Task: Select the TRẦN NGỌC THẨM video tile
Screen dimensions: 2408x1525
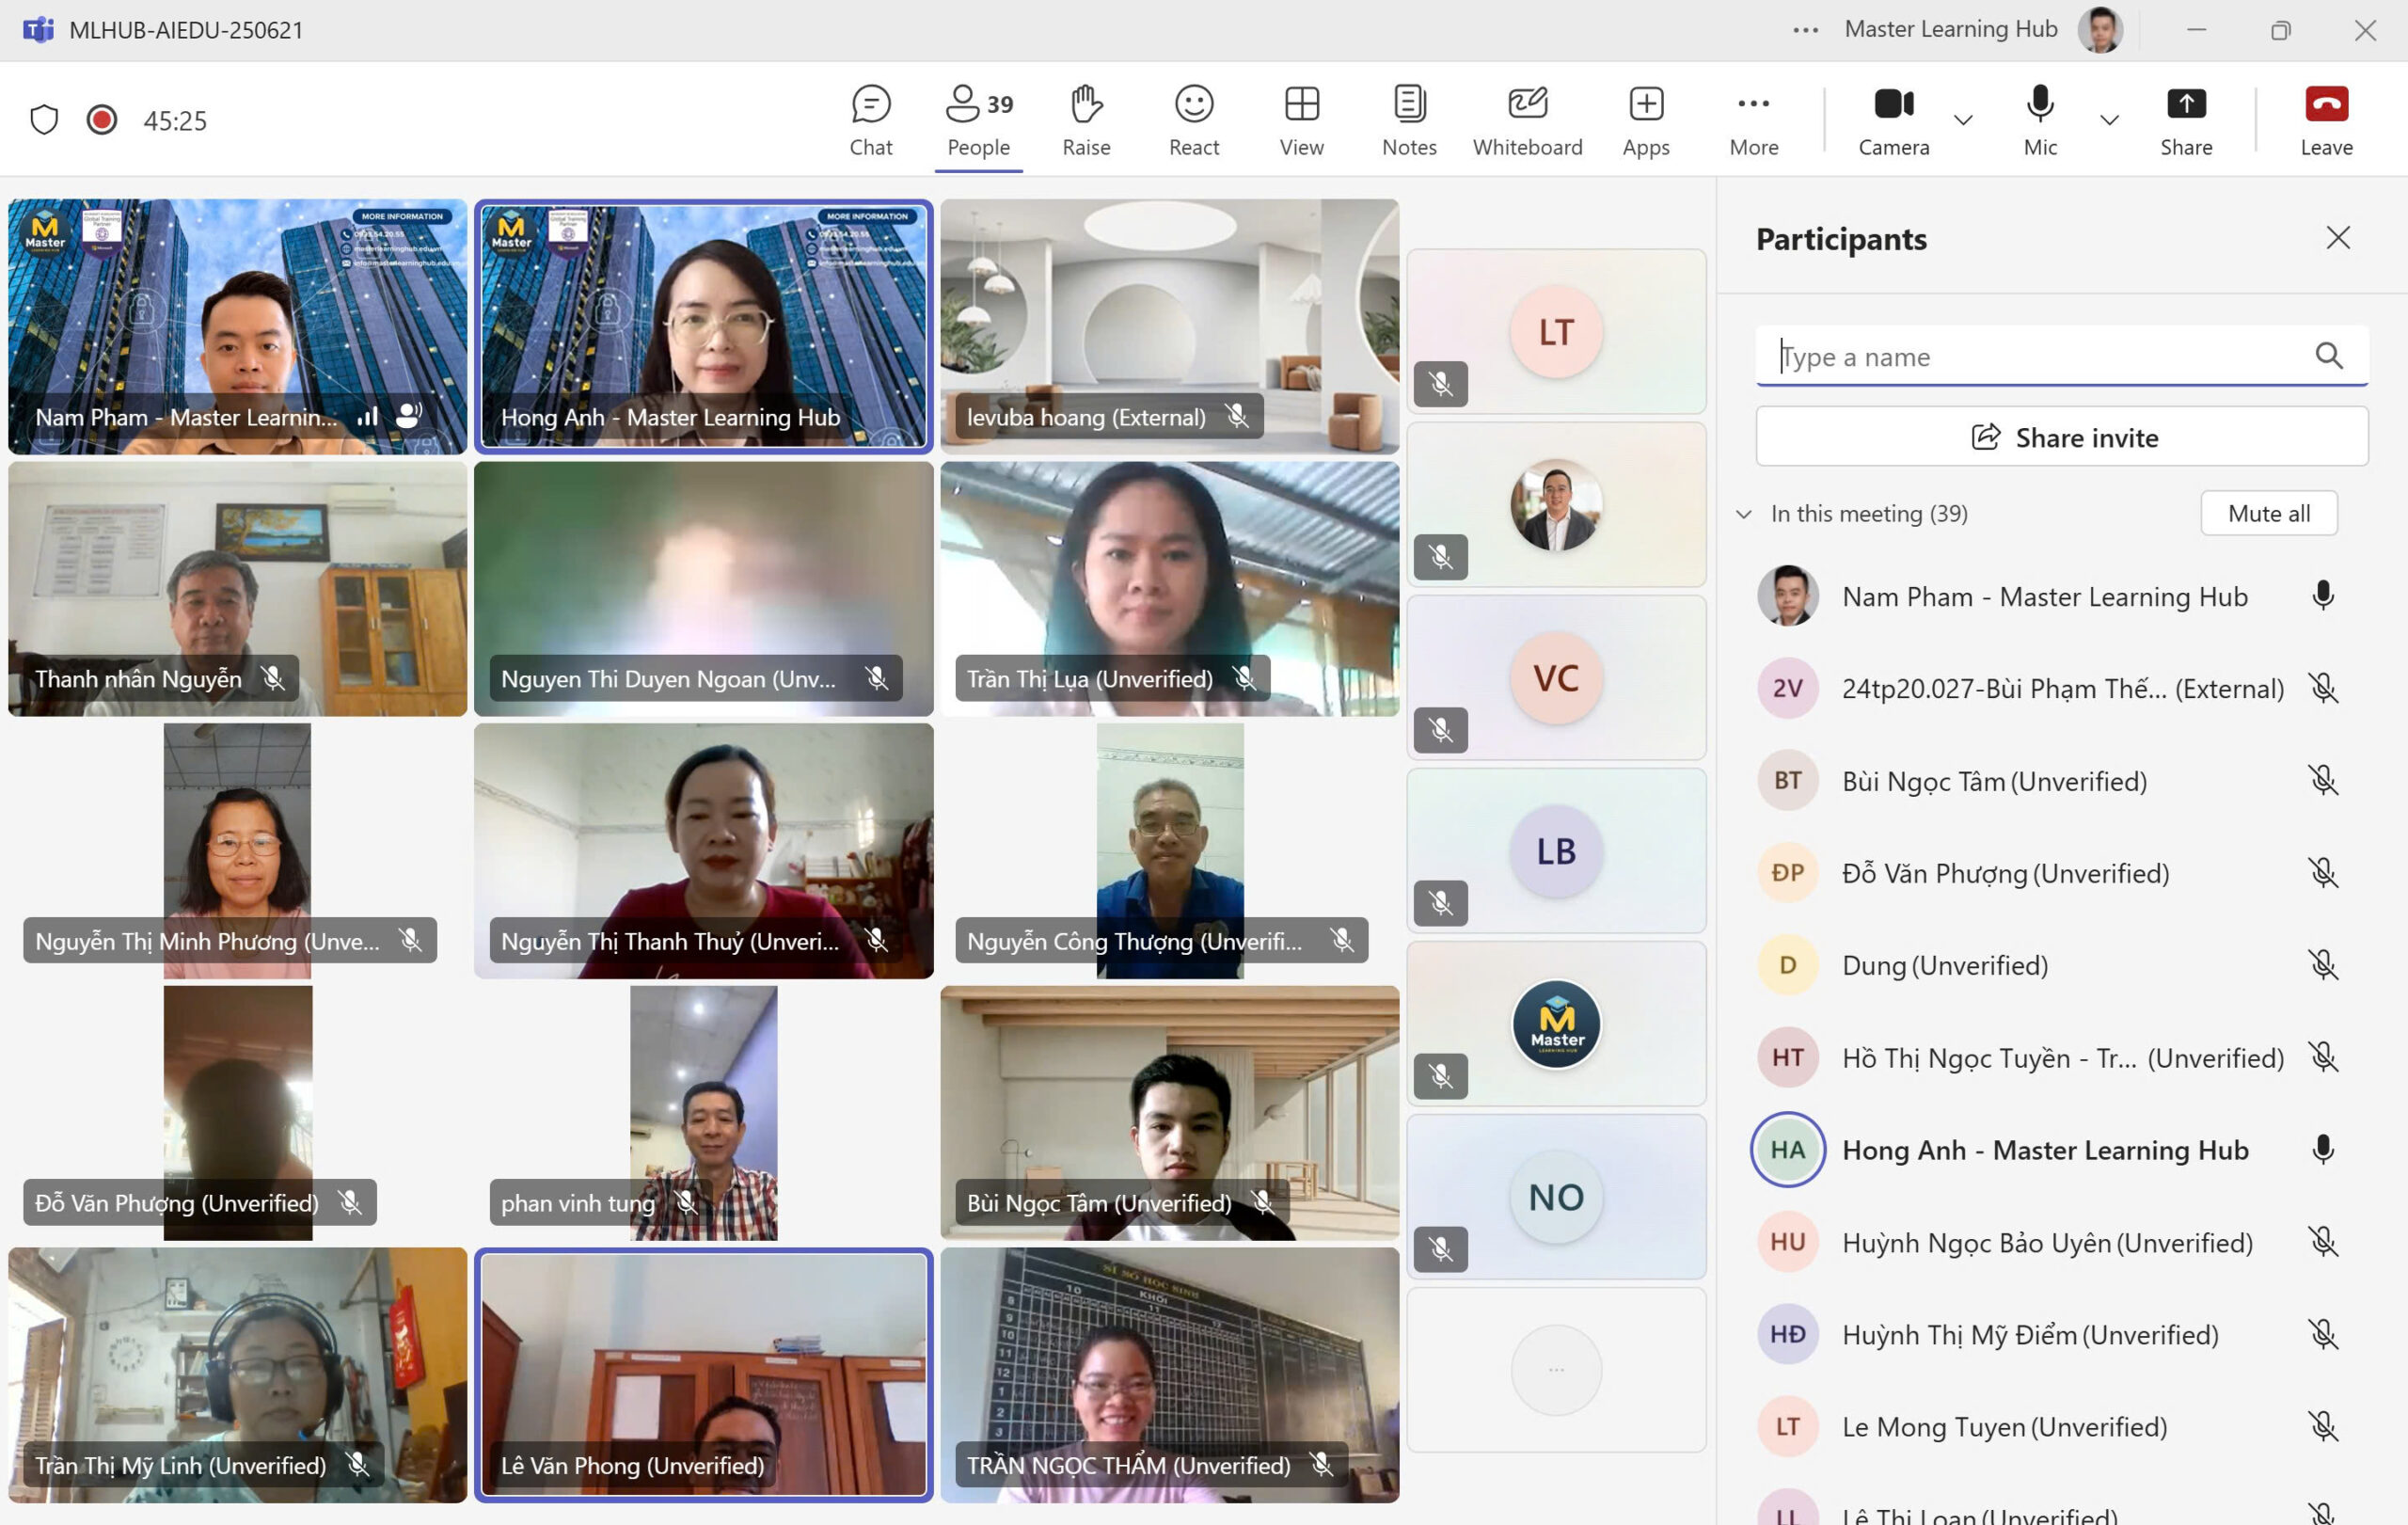Action: [x=1169, y=1375]
